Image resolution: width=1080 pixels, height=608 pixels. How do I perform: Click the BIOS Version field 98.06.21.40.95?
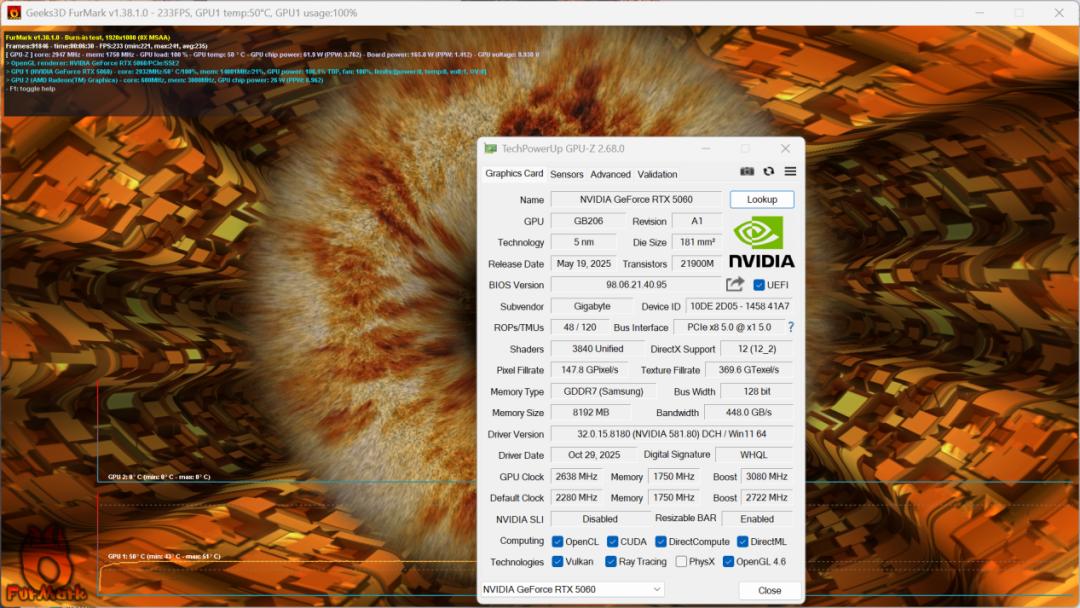[x=636, y=284]
